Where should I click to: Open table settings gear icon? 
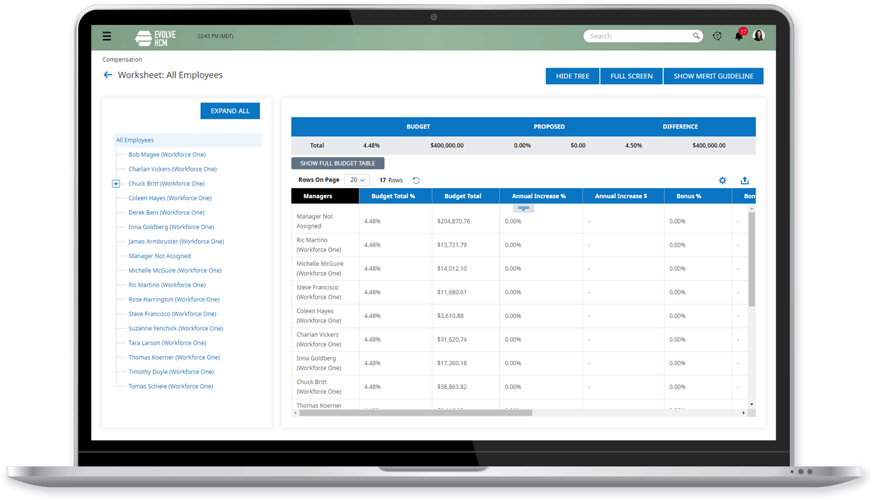tap(723, 180)
